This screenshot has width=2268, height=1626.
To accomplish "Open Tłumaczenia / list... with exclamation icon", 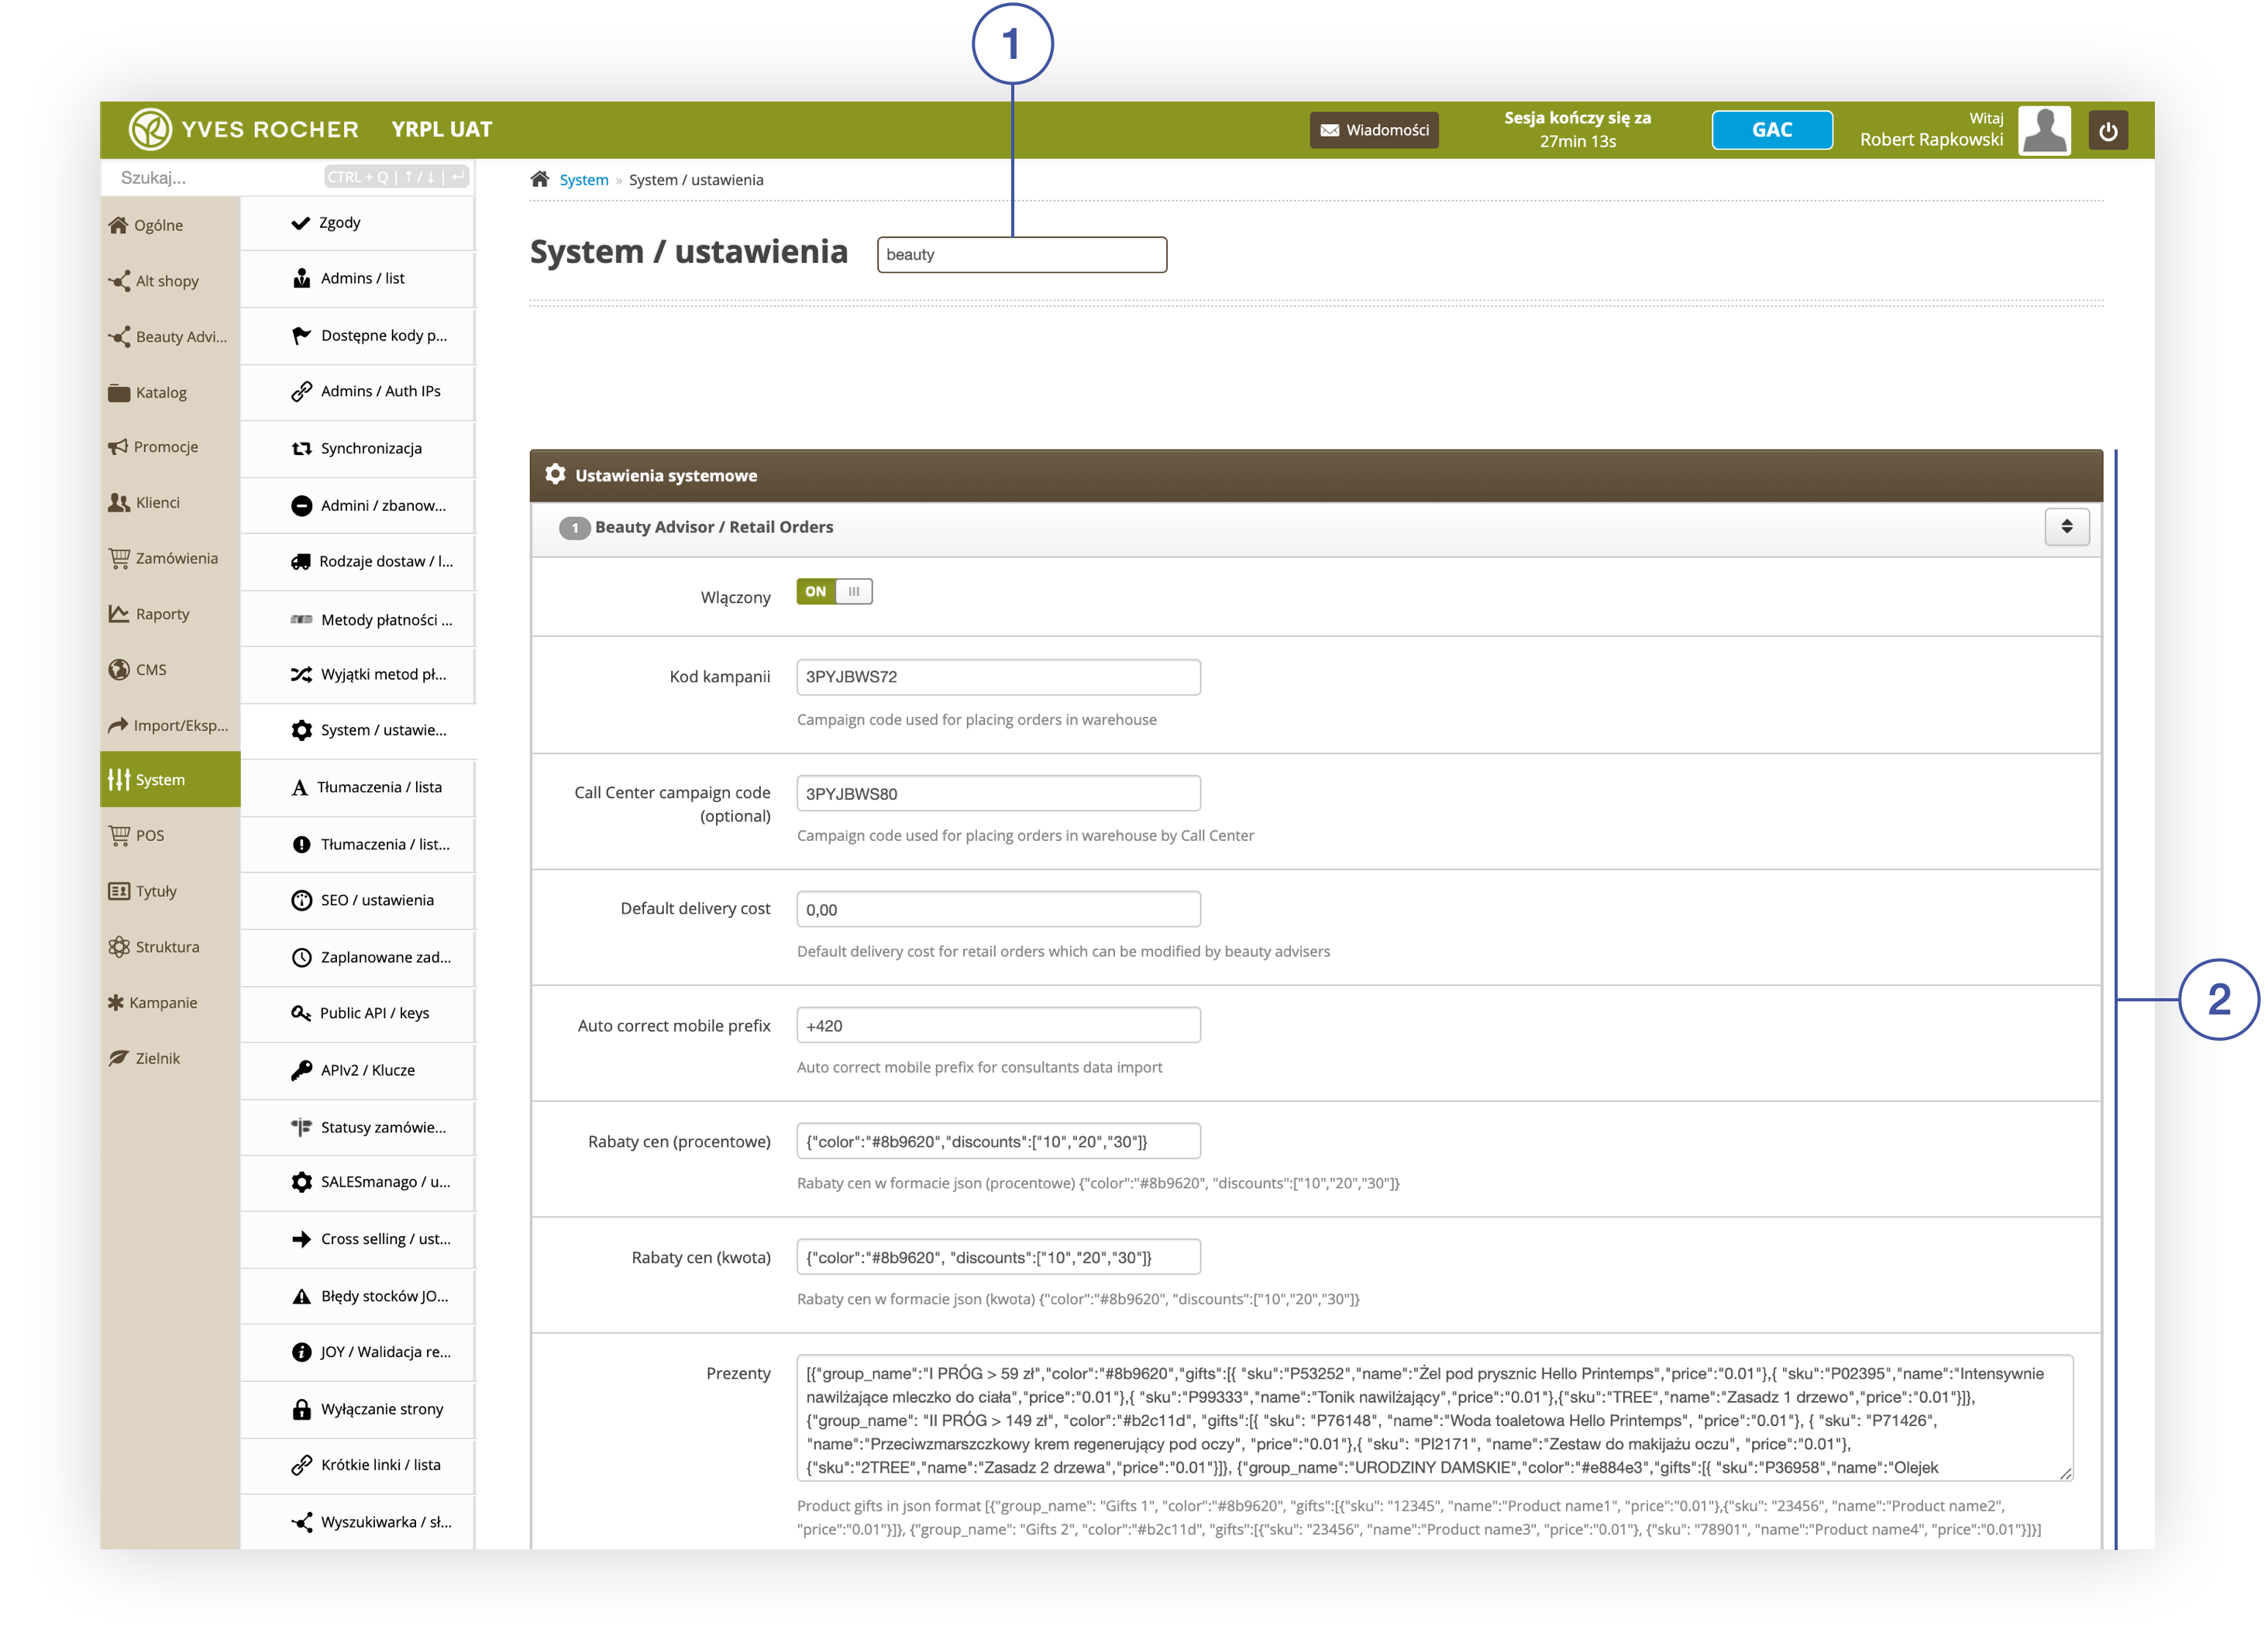I will coord(358,844).
